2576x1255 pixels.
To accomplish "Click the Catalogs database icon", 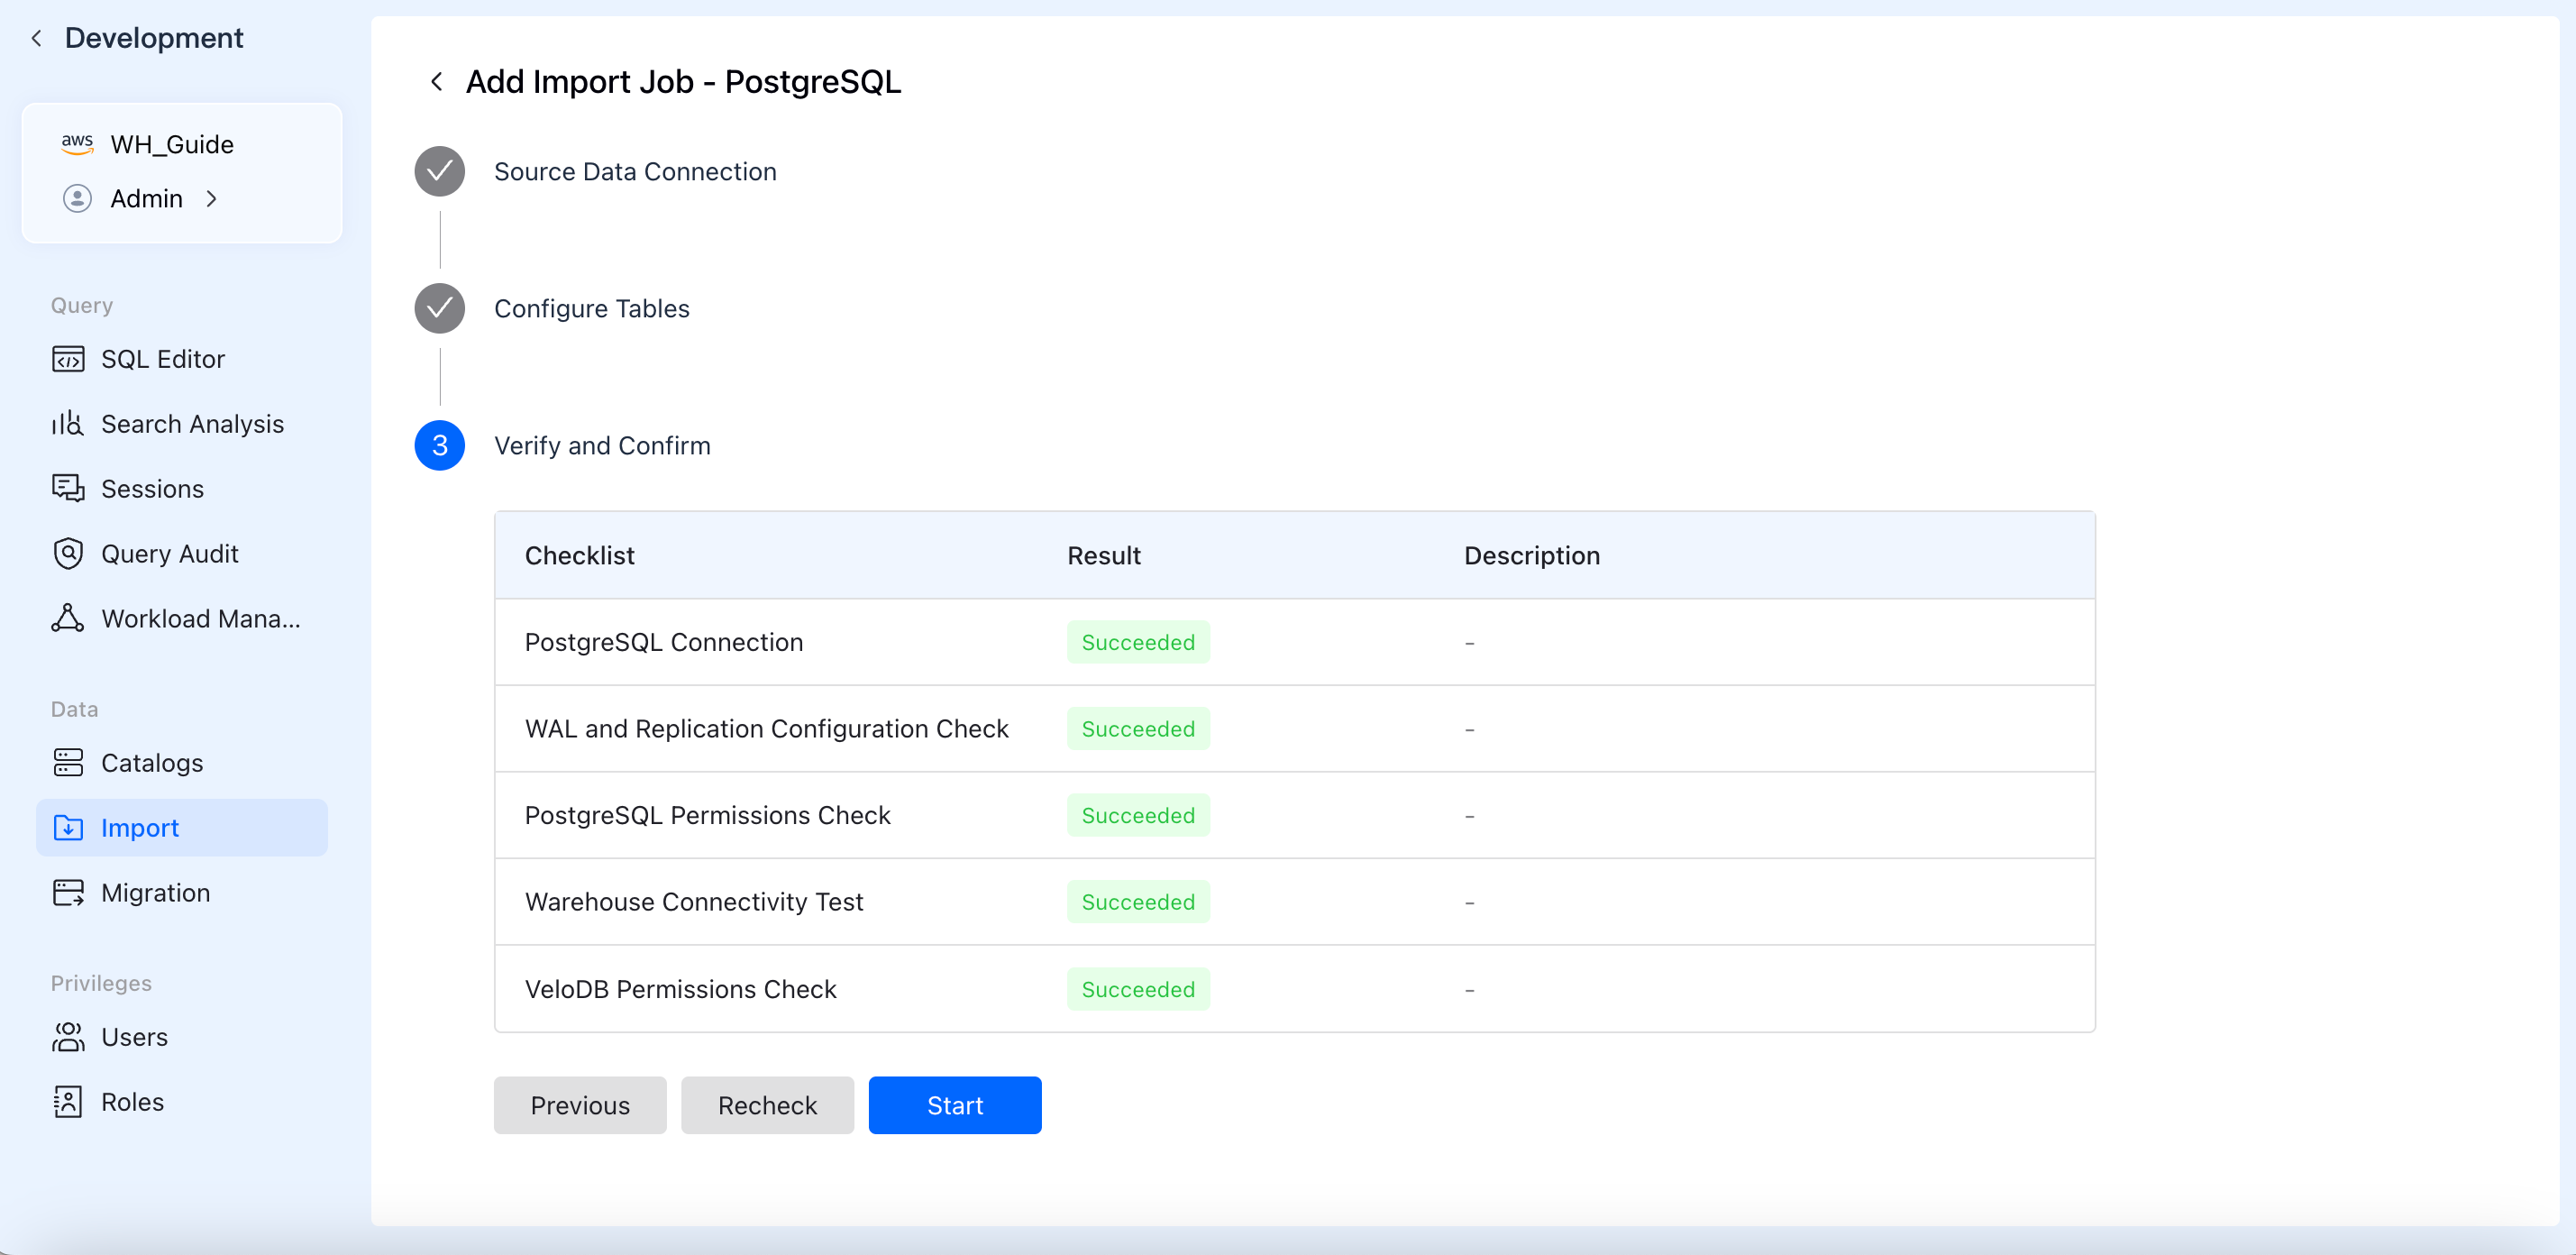I will point(68,763).
